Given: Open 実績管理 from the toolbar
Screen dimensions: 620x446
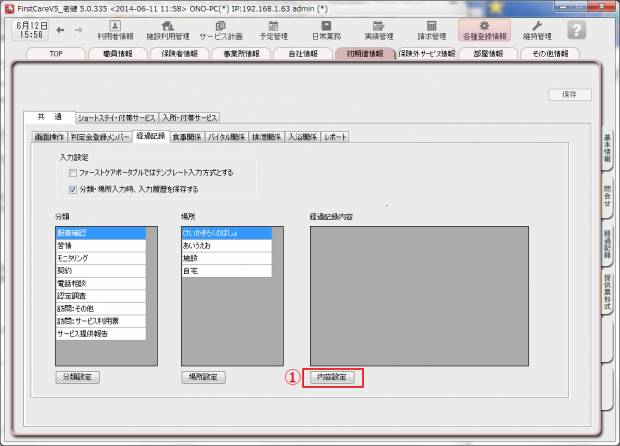Looking at the screenshot, I should pos(379,29).
